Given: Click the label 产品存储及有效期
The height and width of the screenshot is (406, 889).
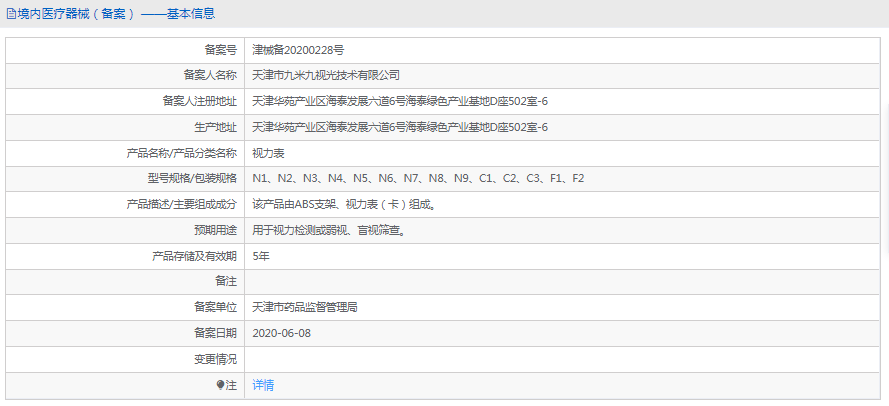Looking at the screenshot, I should coord(194,256).
